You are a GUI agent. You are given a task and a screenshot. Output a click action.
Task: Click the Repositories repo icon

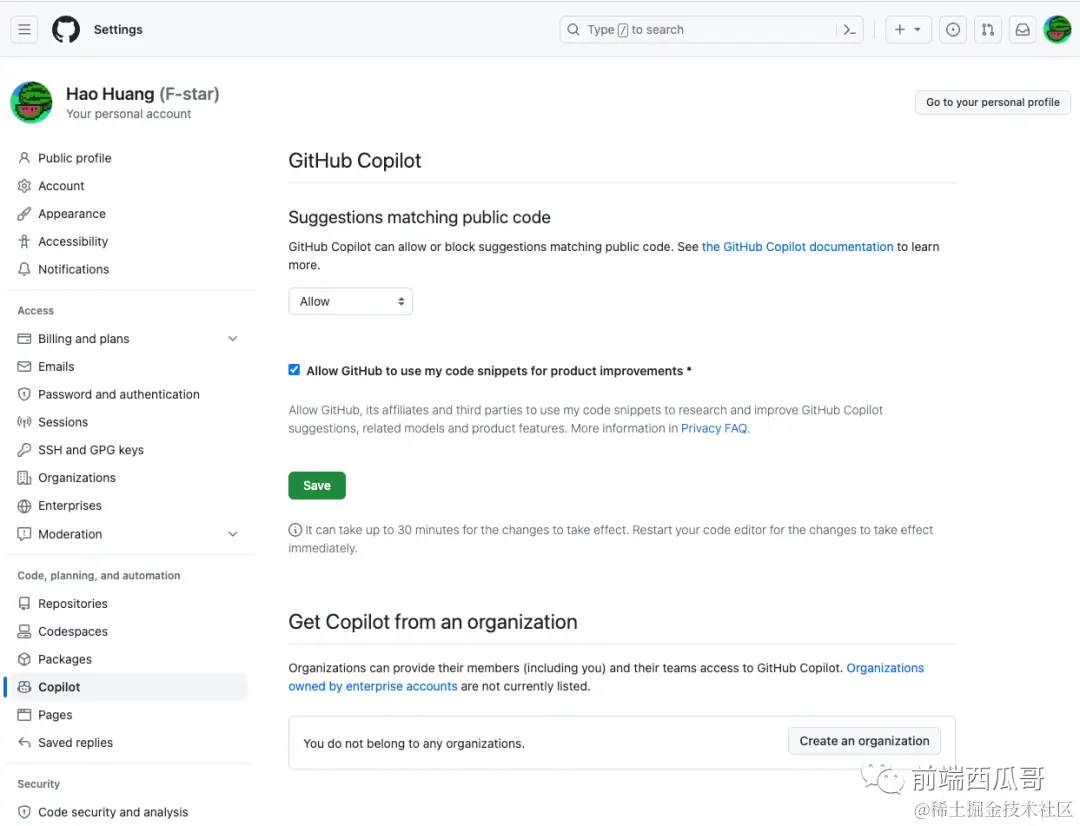(24, 603)
